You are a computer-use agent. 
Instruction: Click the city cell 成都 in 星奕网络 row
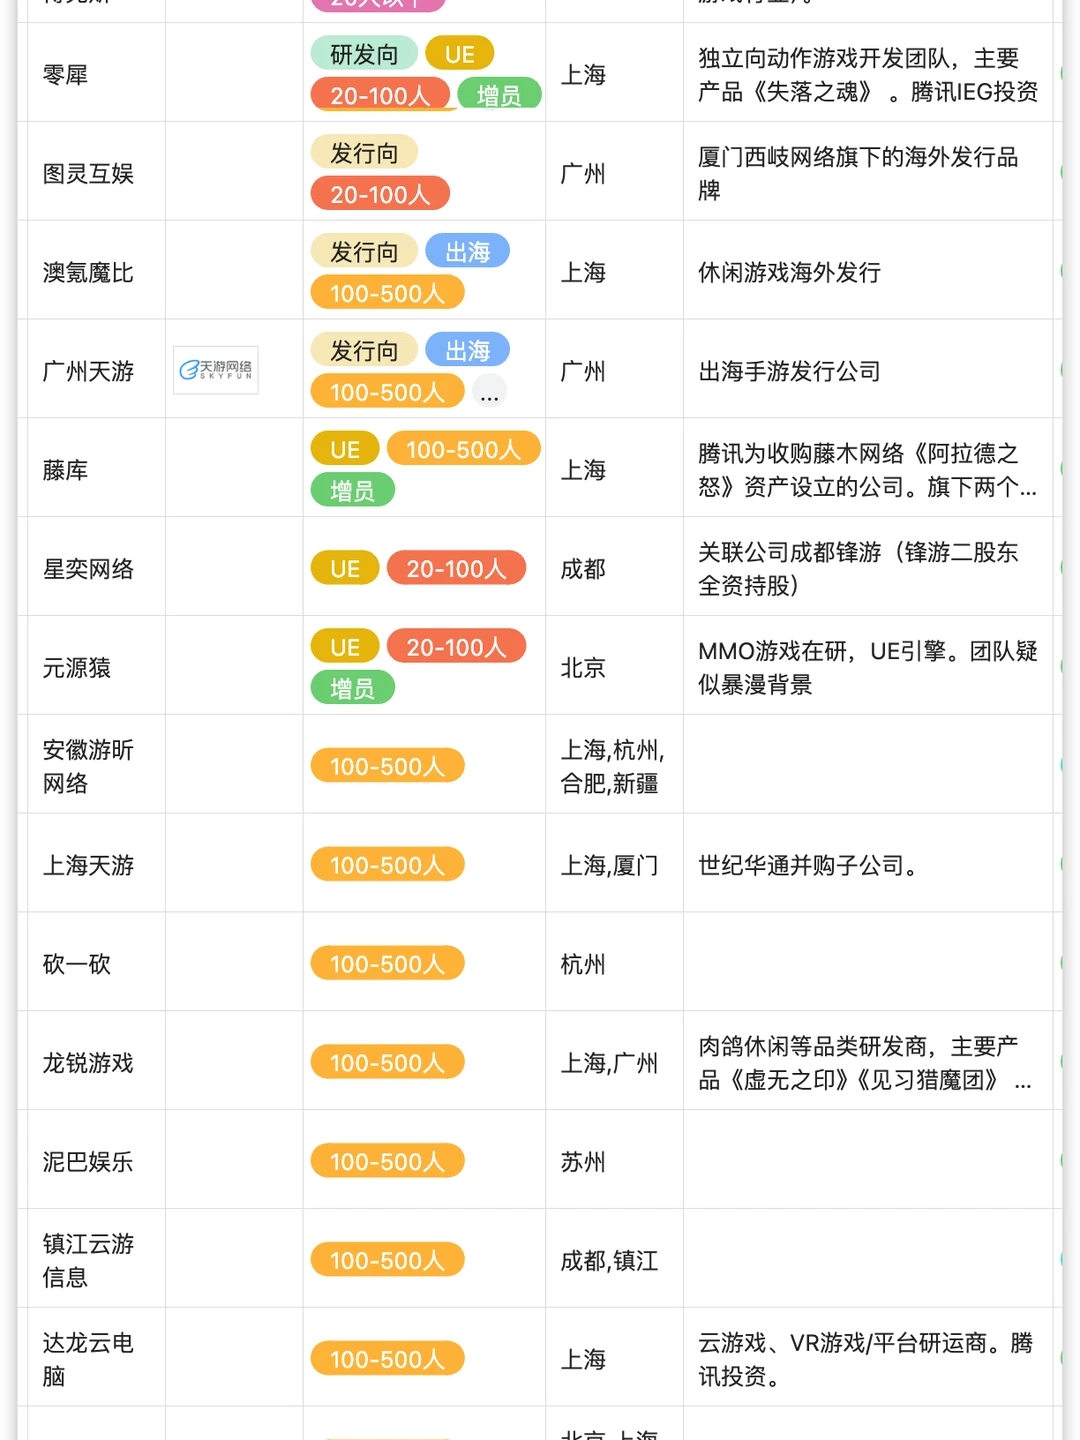[x=583, y=569]
